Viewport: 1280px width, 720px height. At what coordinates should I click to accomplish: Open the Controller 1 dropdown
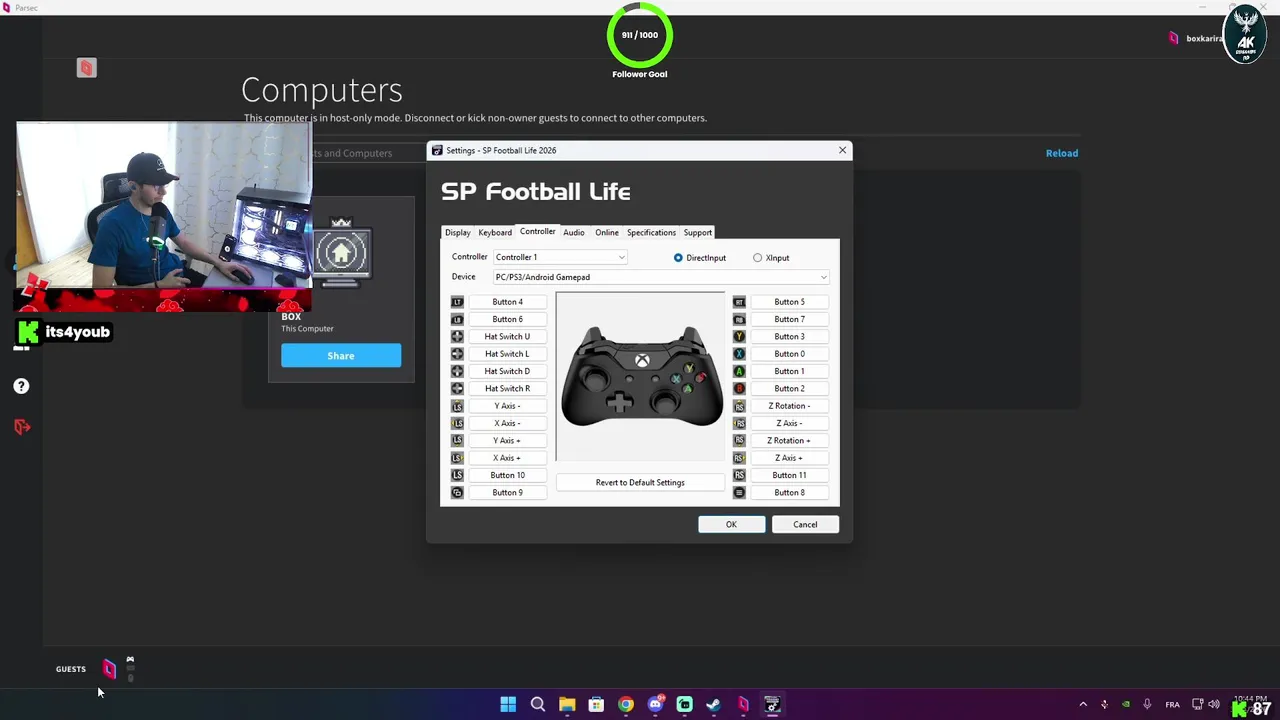coord(560,257)
